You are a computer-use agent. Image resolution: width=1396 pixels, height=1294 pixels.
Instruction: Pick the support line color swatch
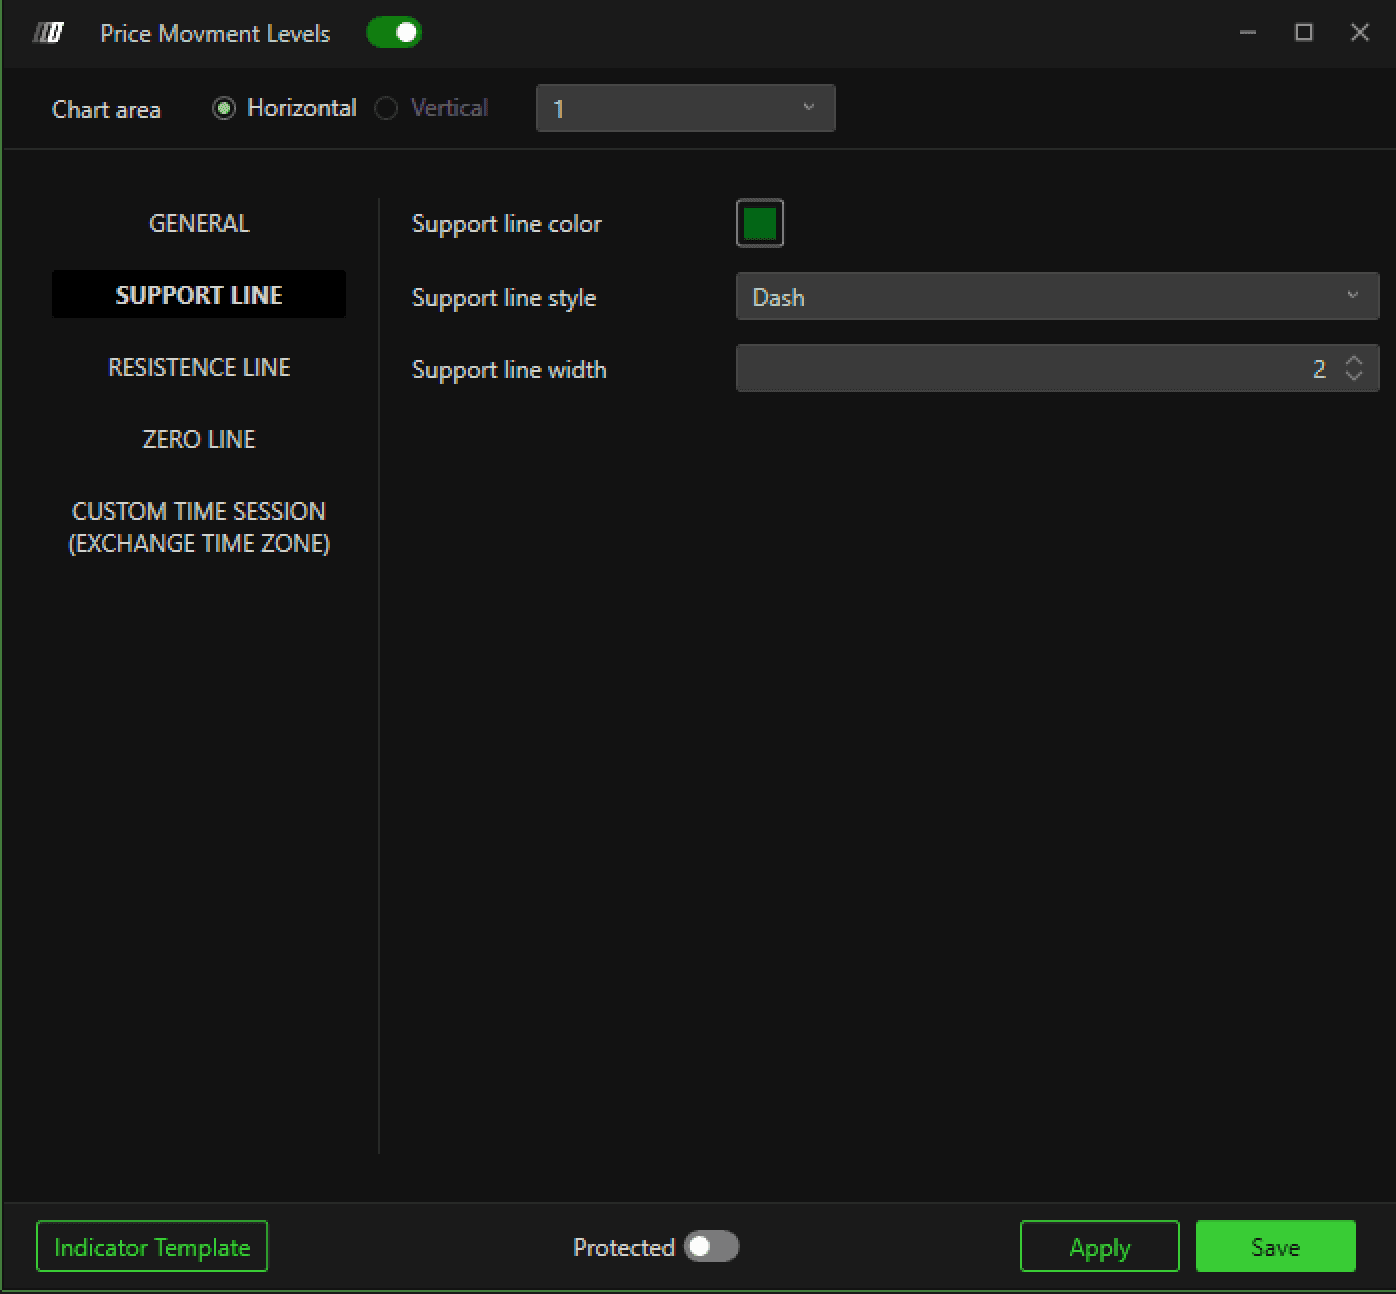tap(760, 223)
